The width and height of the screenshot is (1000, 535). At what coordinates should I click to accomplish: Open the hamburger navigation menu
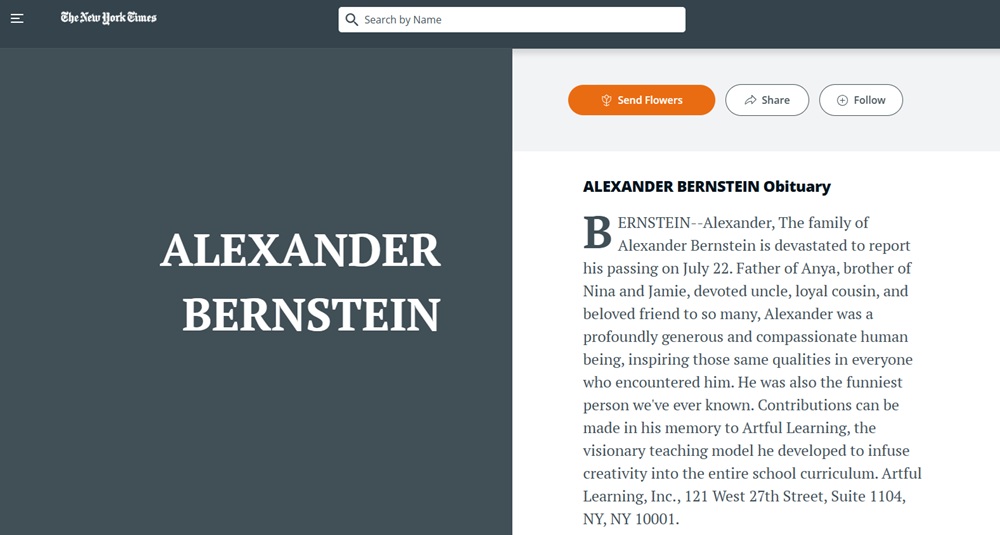(x=17, y=19)
